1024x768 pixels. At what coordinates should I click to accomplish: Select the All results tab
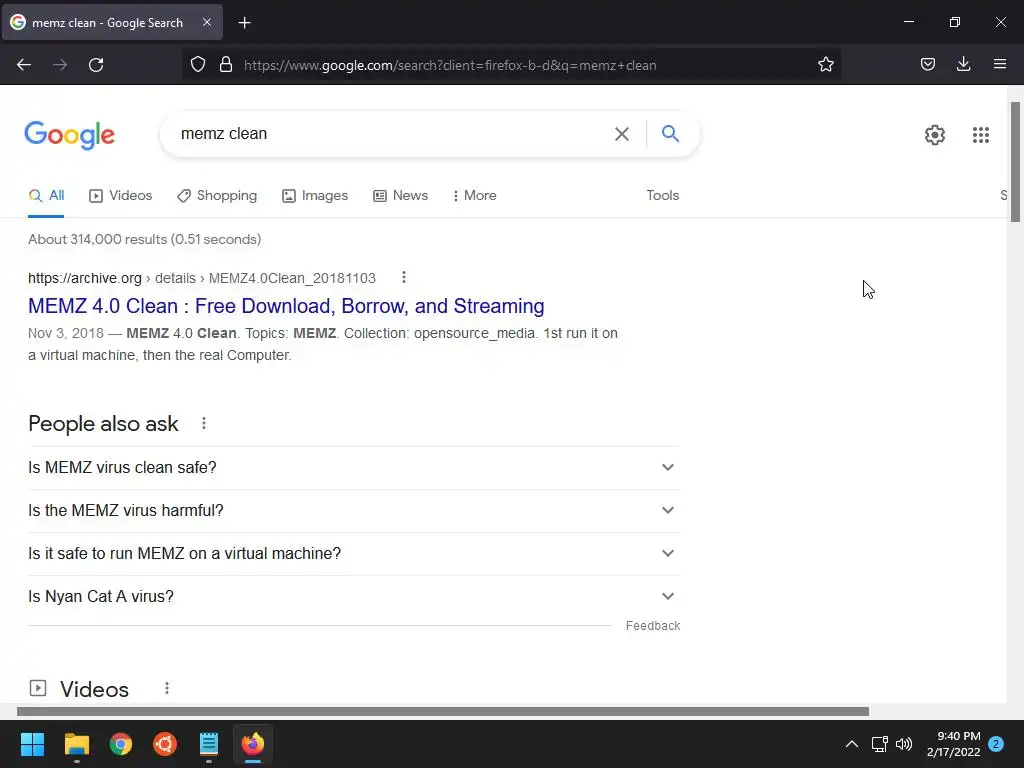coord(46,195)
